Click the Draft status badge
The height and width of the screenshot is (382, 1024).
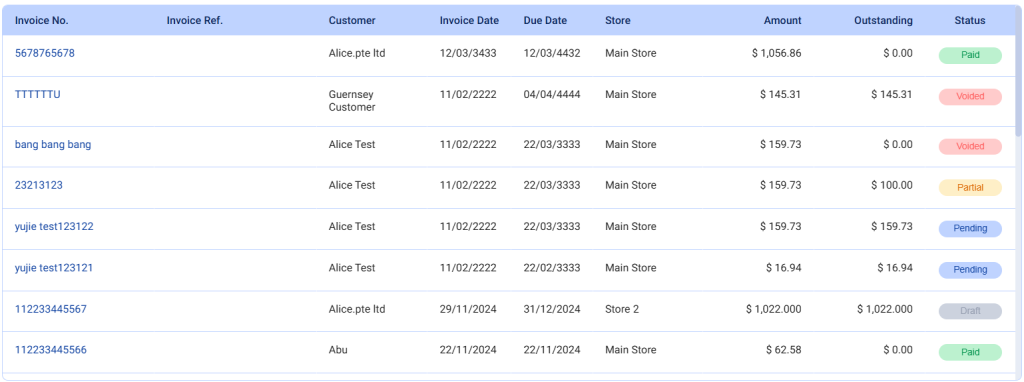tap(970, 311)
